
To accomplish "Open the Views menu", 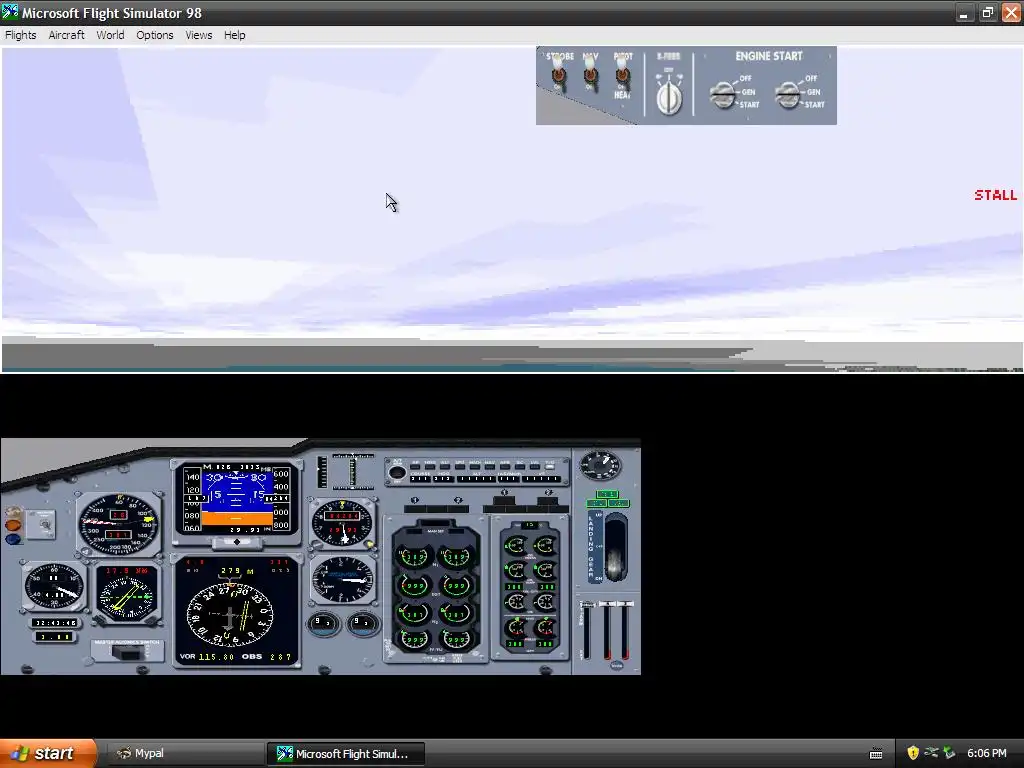I will [x=198, y=35].
